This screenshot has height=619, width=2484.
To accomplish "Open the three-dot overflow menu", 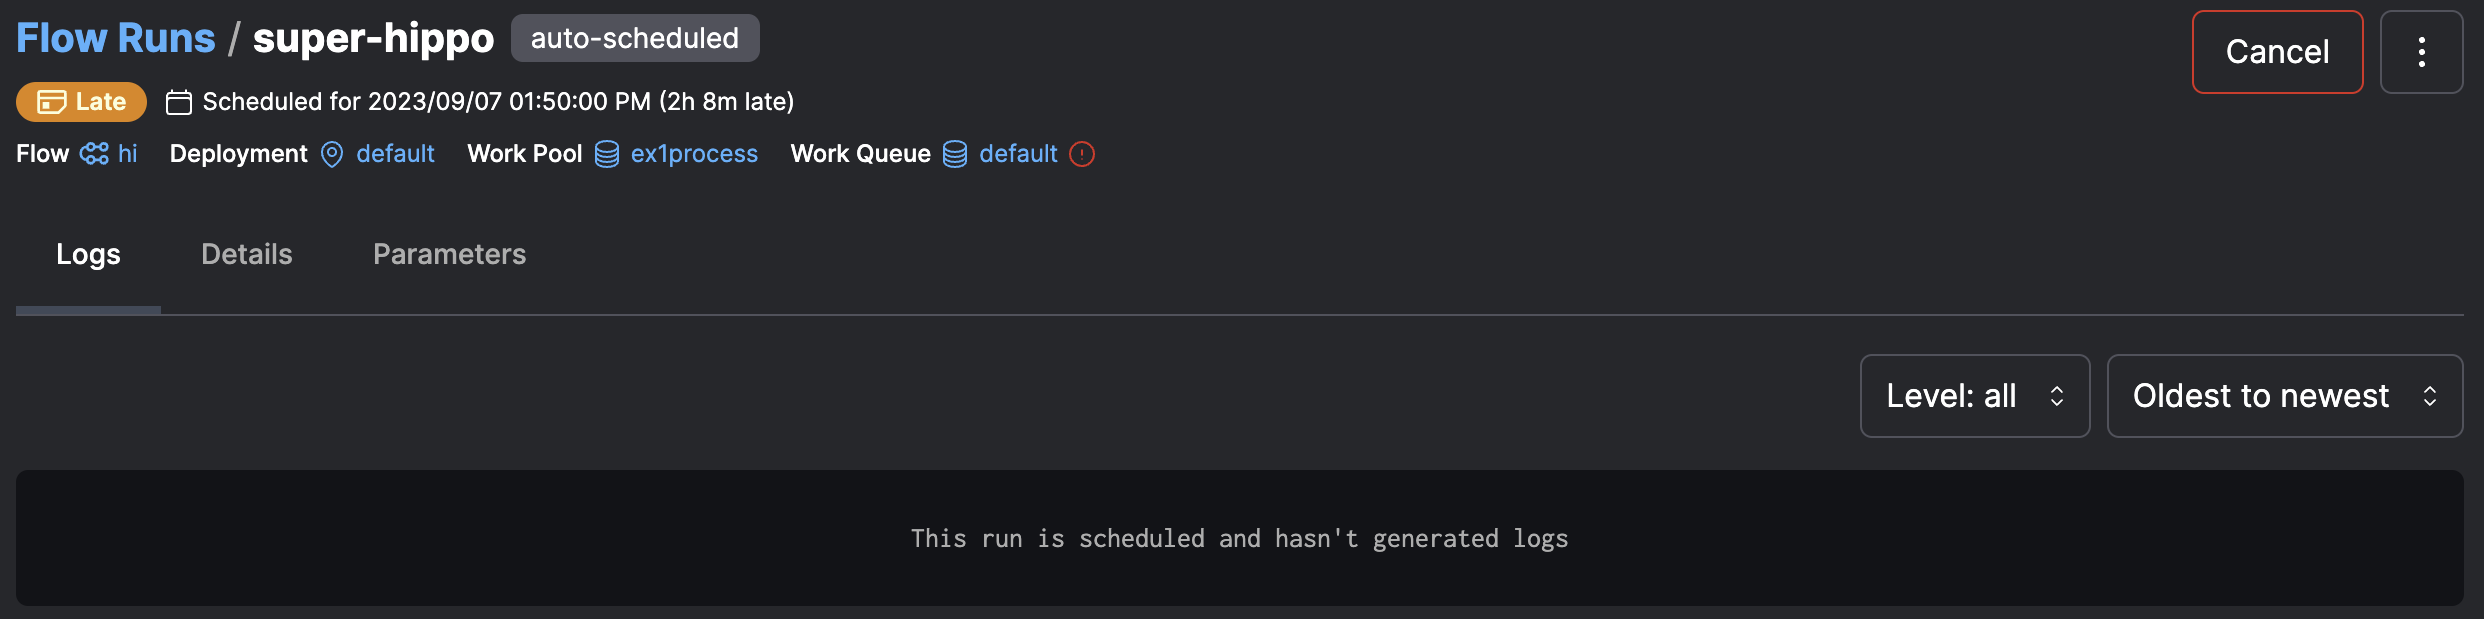I will click(2421, 51).
